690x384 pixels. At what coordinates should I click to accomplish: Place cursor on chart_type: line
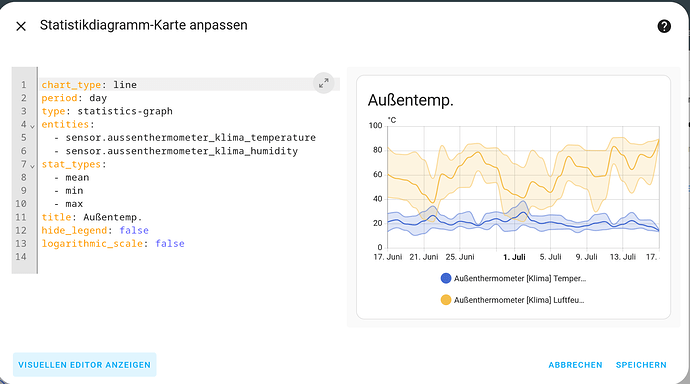point(89,84)
